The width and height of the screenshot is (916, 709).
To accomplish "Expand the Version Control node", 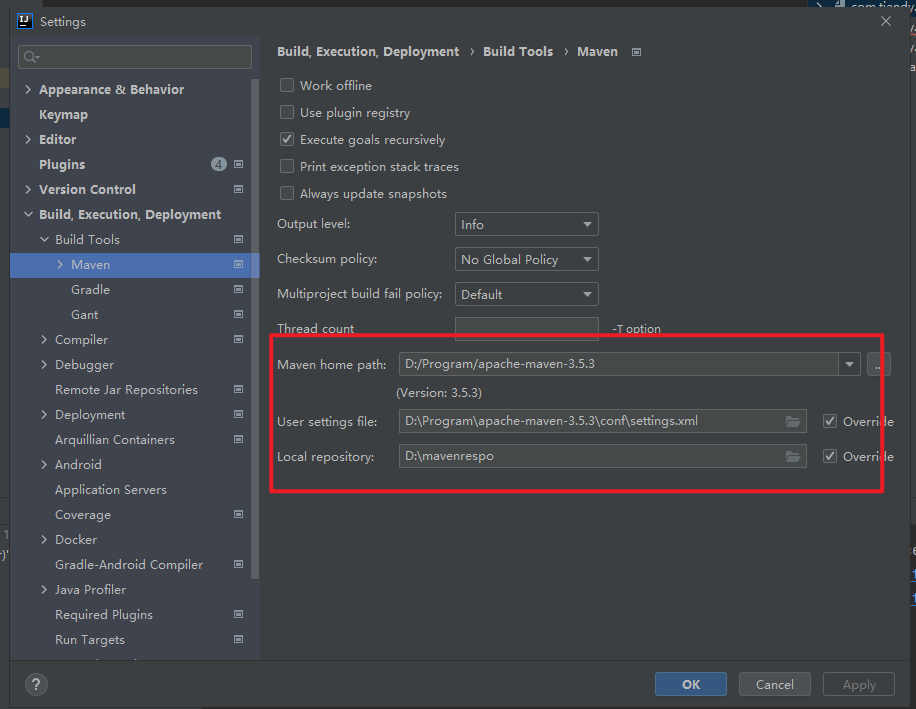I will click(x=28, y=189).
